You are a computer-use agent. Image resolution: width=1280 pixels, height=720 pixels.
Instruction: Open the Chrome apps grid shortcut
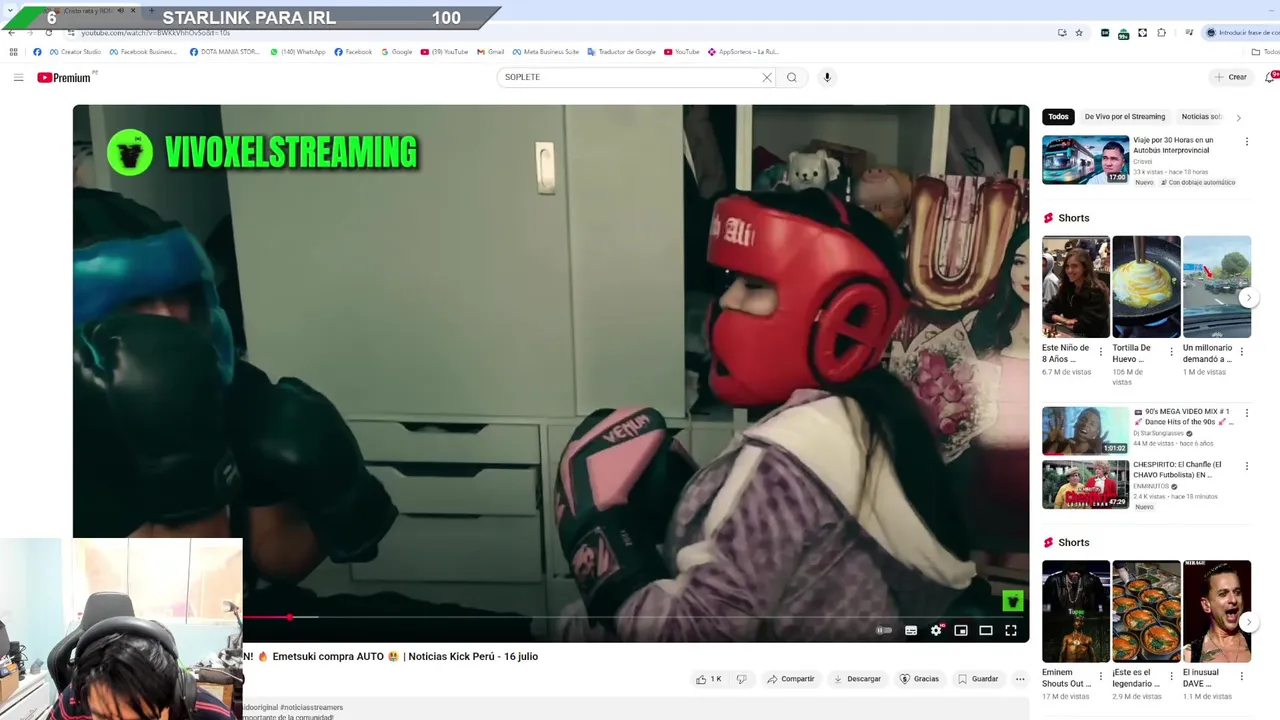(x=14, y=52)
